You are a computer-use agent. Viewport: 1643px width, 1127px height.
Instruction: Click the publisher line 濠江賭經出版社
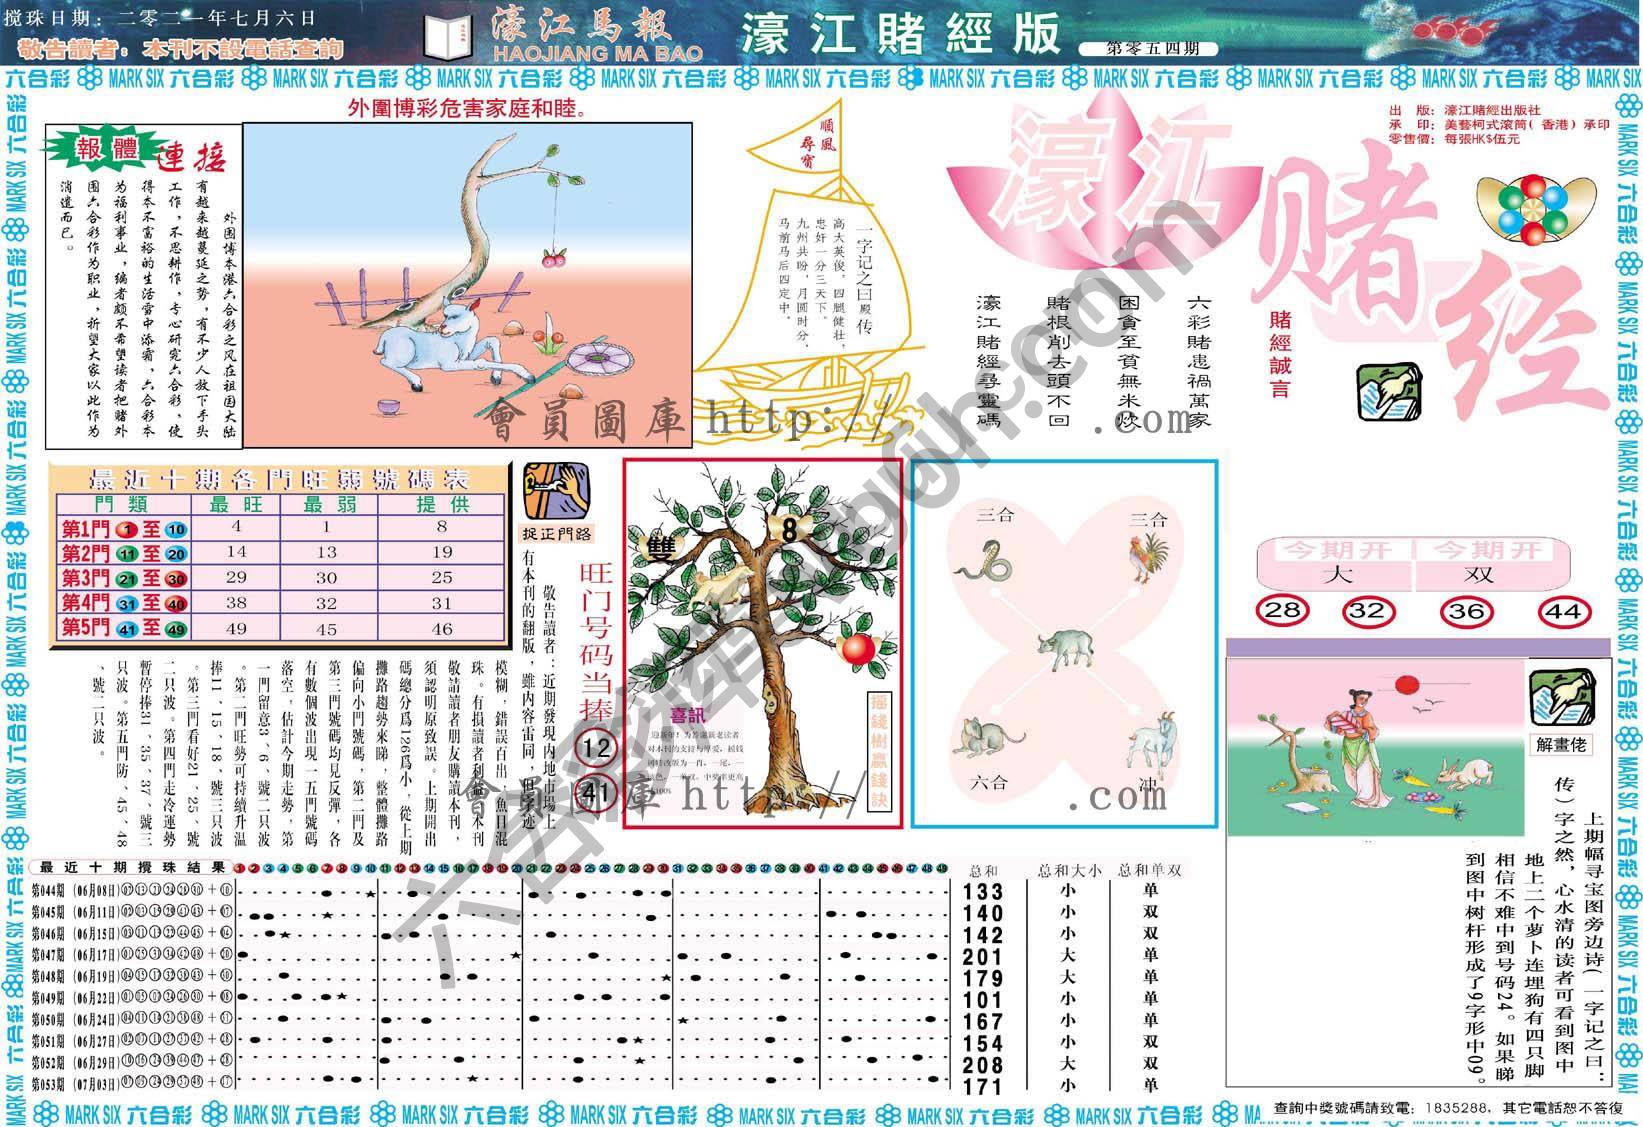[x=1465, y=110]
